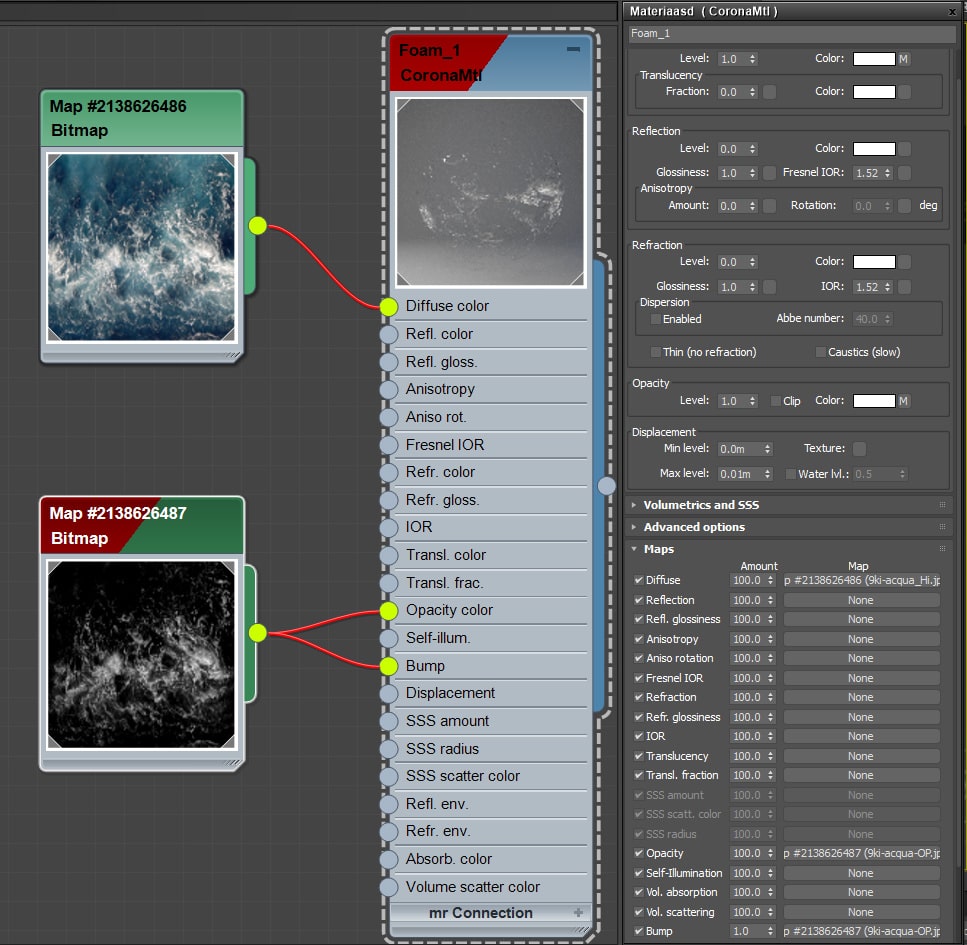Image resolution: width=967 pixels, height=945 pixels.
Task: Click the M button beside Opacity color
Action: [903, 401]
